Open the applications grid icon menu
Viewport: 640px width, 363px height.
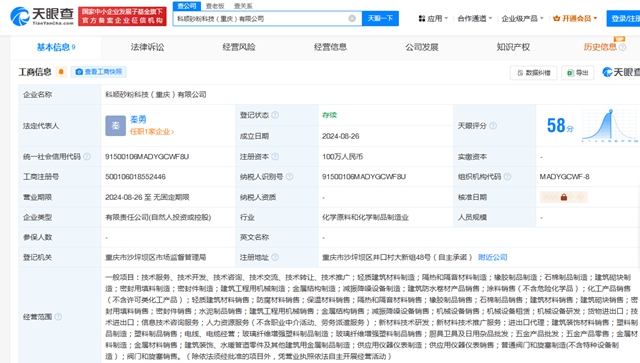point(422,18)
